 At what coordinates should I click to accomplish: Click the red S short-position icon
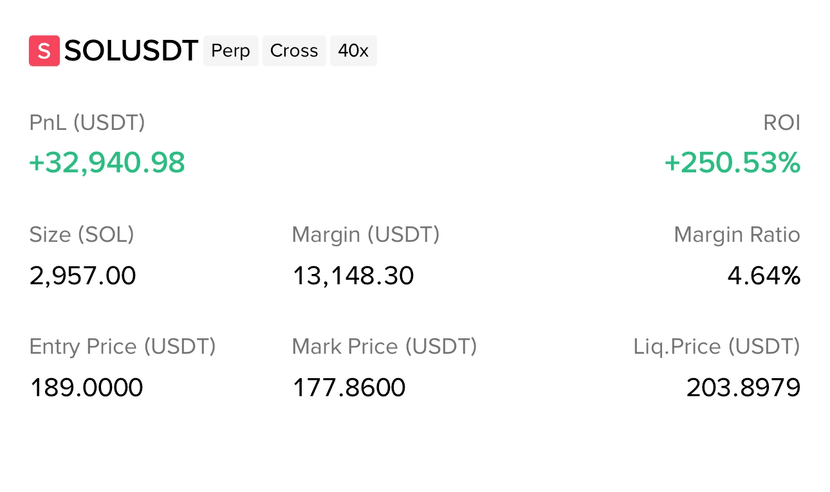(44, 51)
